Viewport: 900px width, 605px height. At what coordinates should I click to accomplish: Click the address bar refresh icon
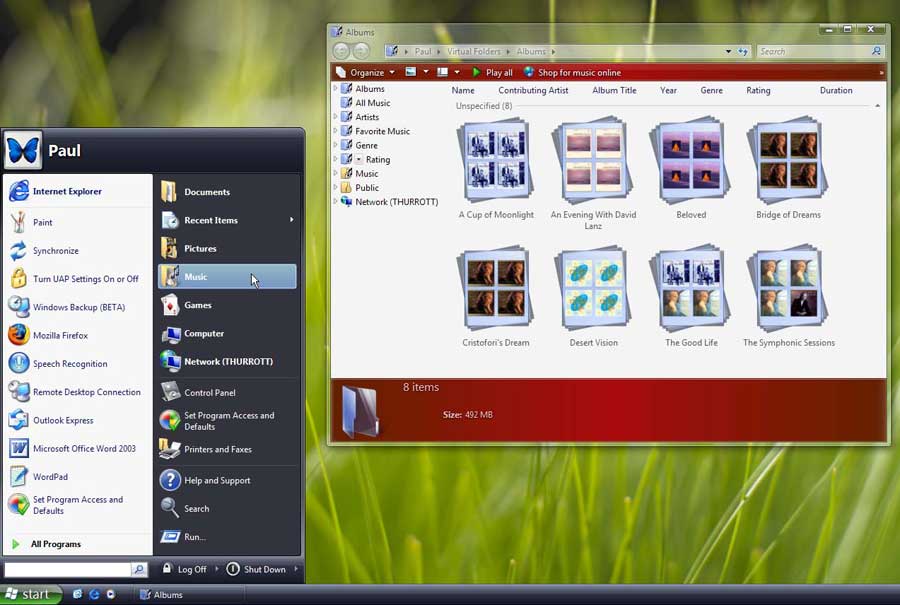pyautogui.click(x=743, y=51)
